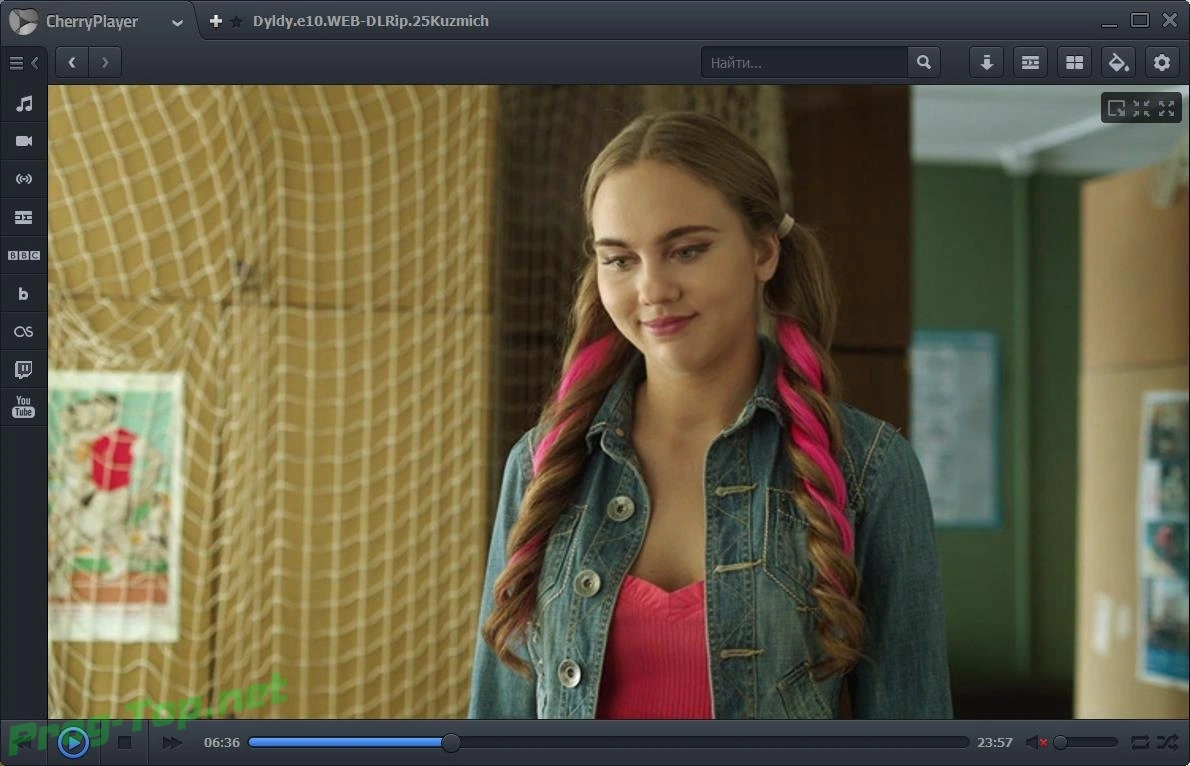Open the Music section in sidebar
This screenshot has height=766, width=1190.
coord(24,103)
